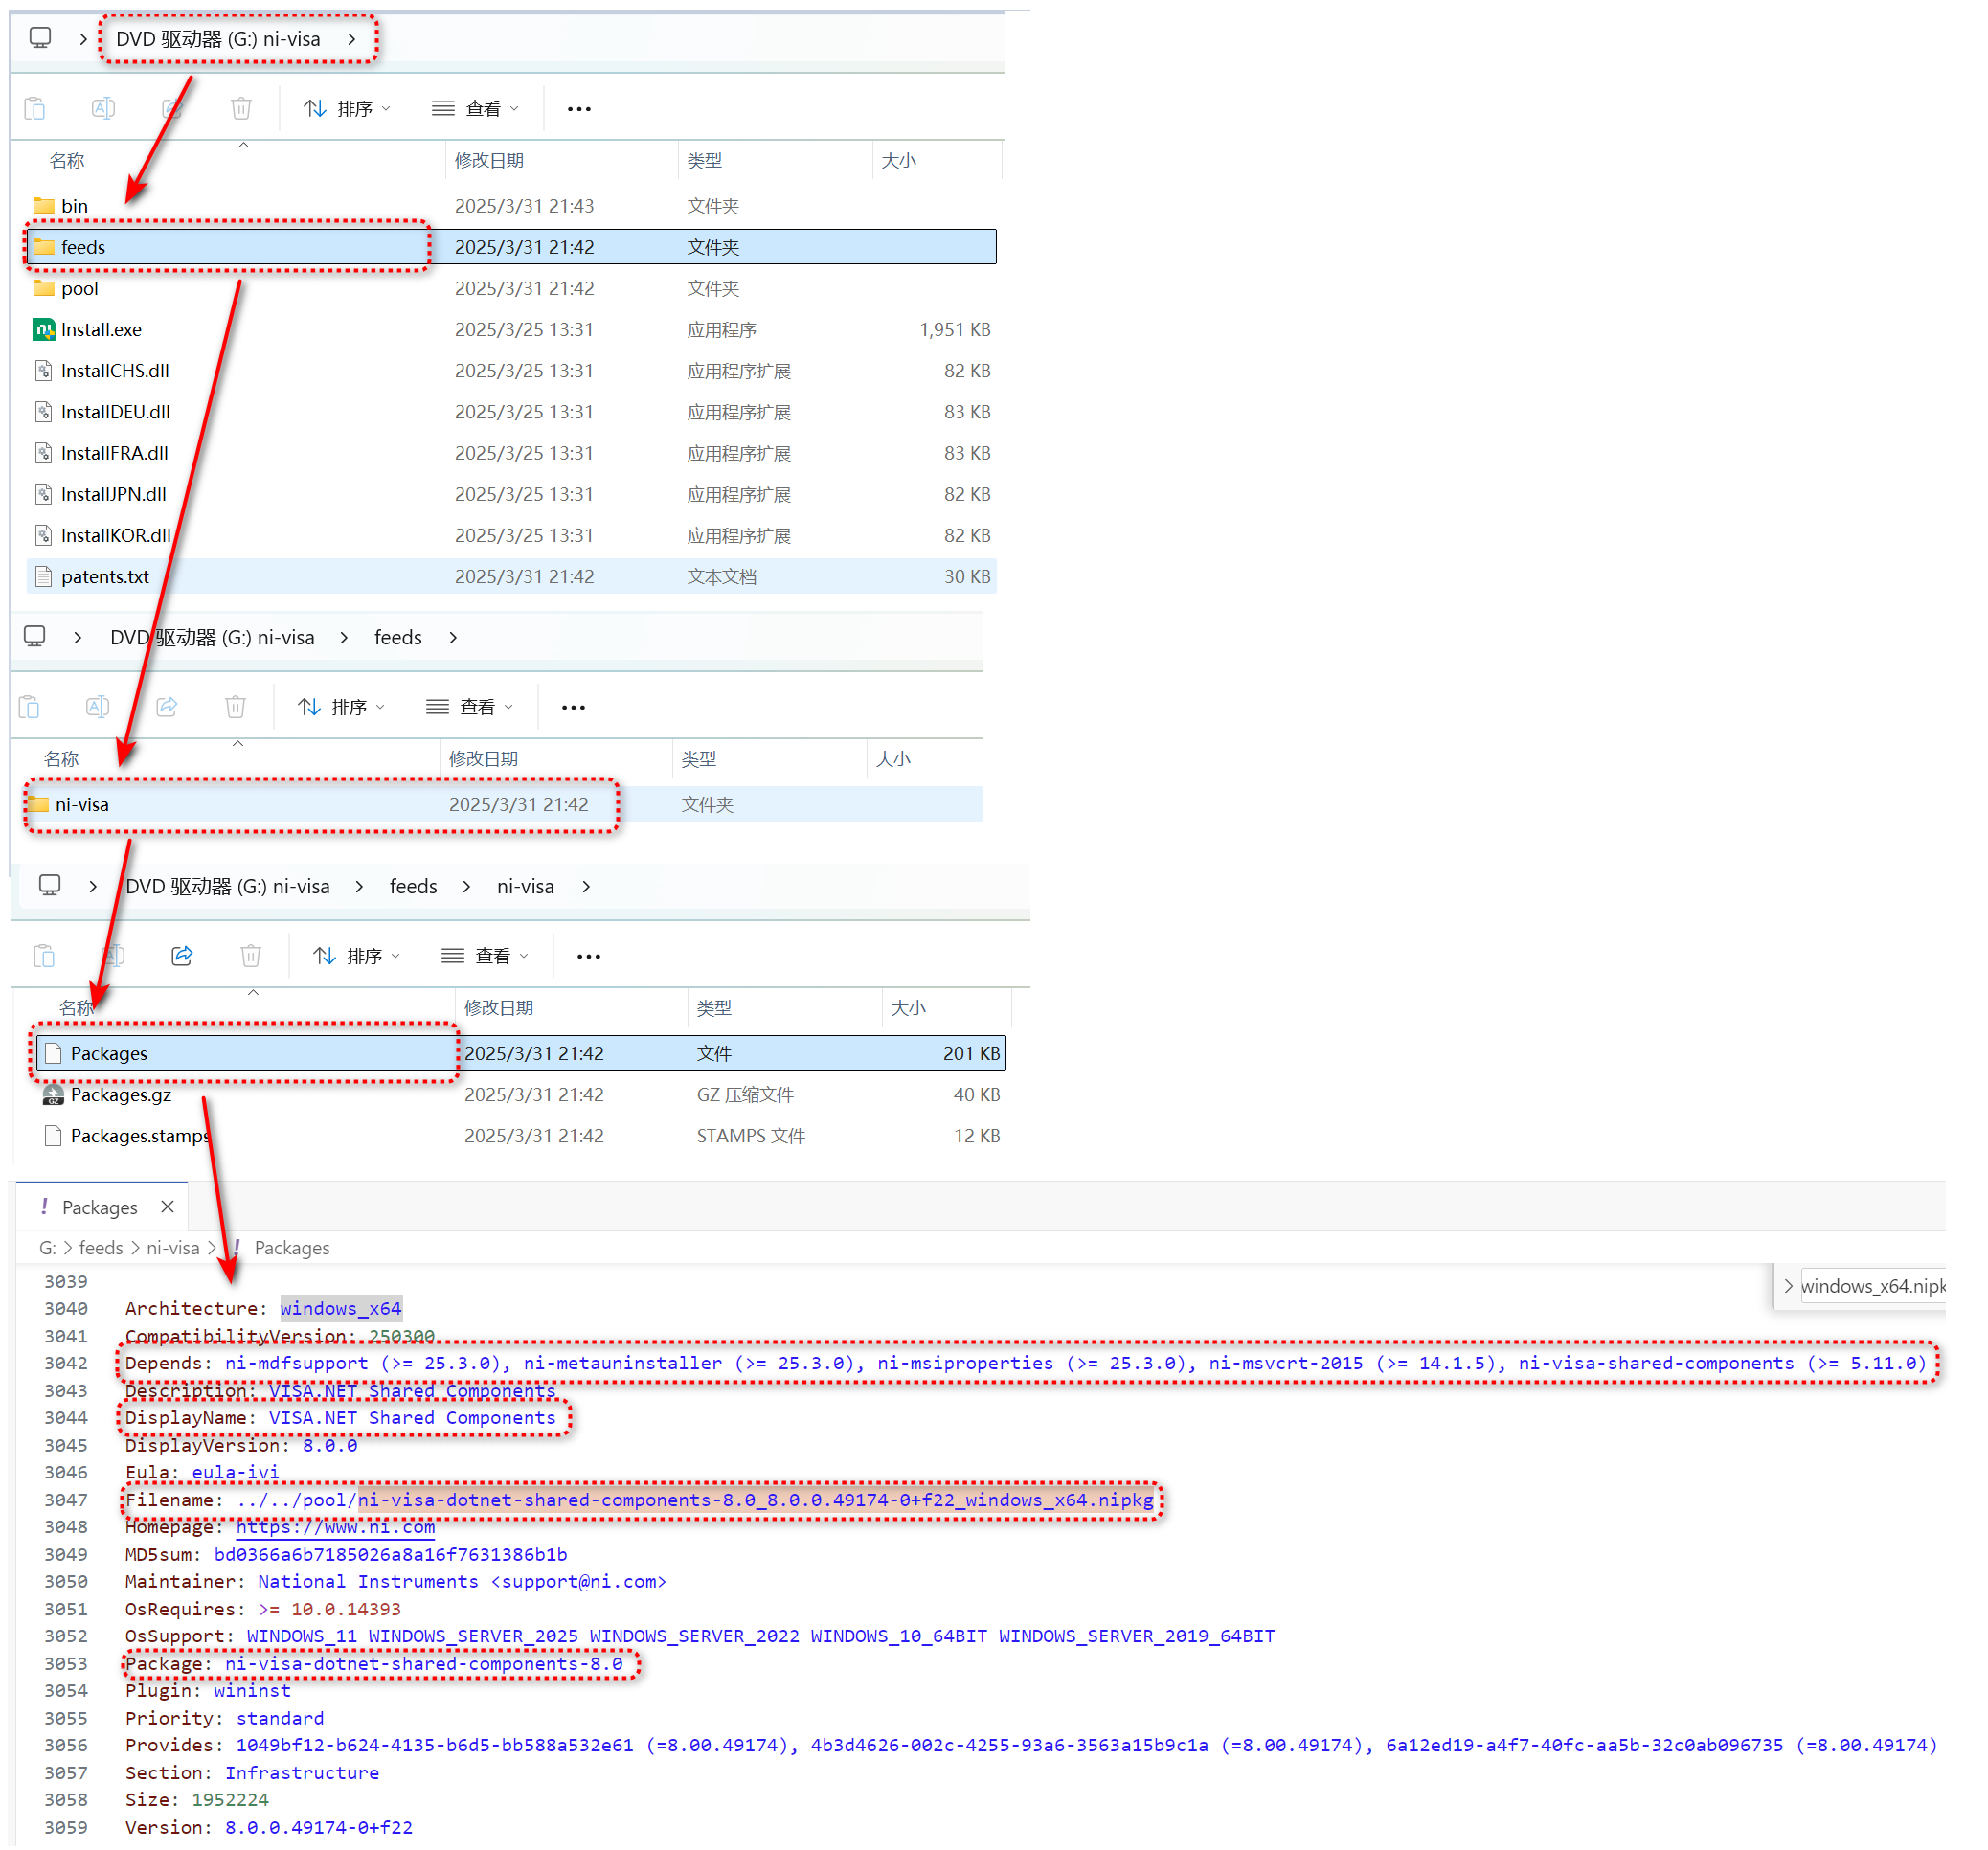
Task: Open the more options (…) menu in the ni-visa folder window
Action: coord(589,957)
